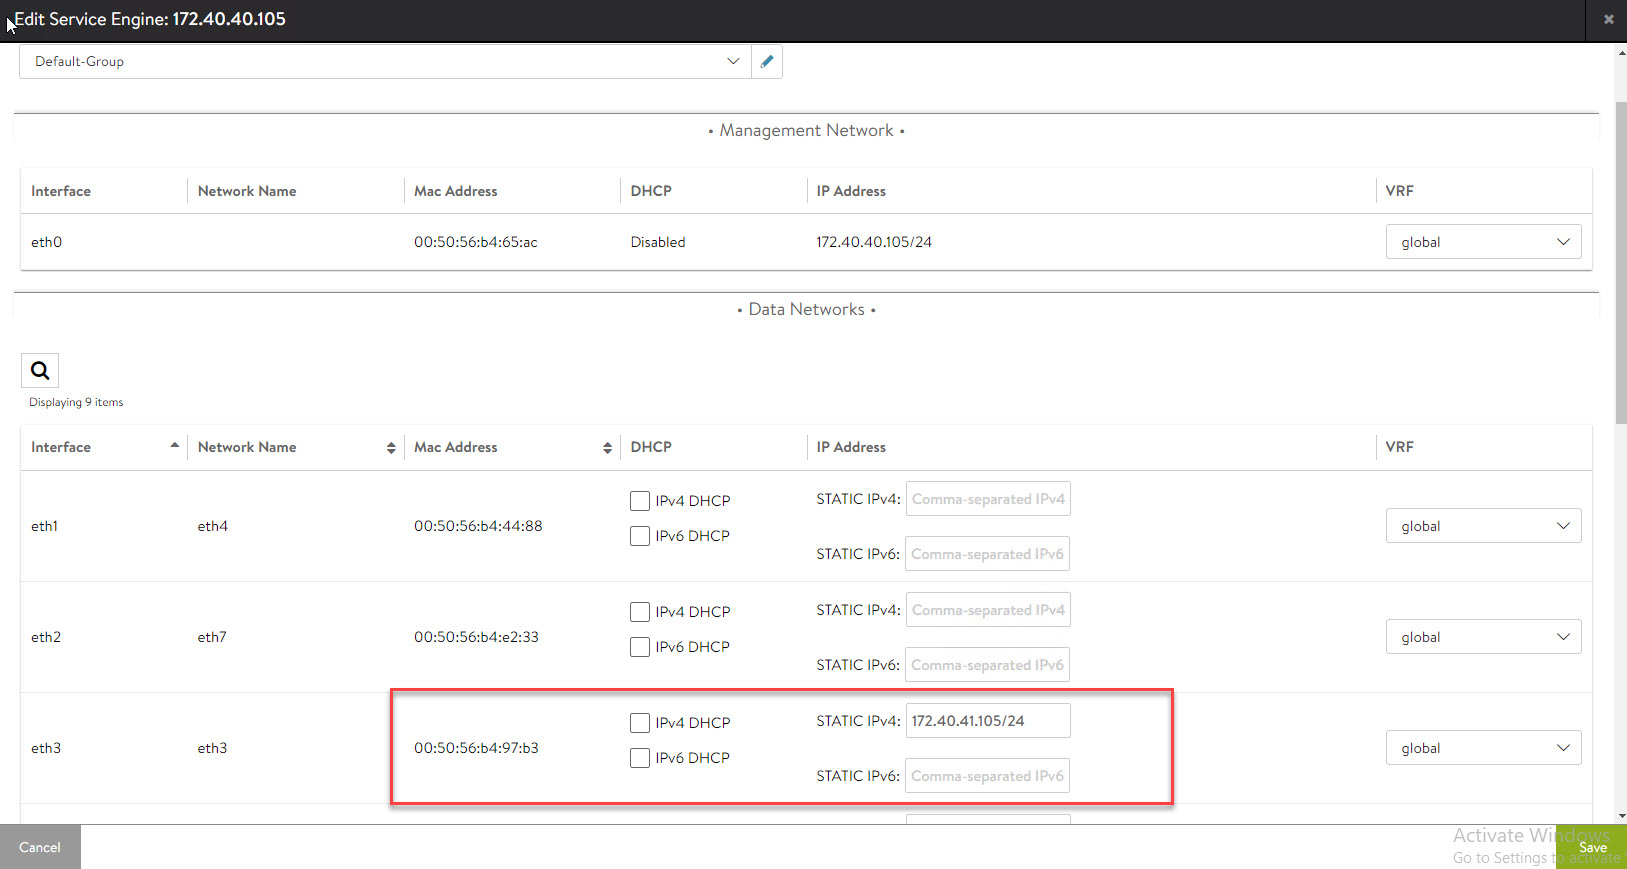This screenshot has width=1627, height=869.
Task: Close the Edit Service Engine dialog
Action: [x=1608, y=19]
